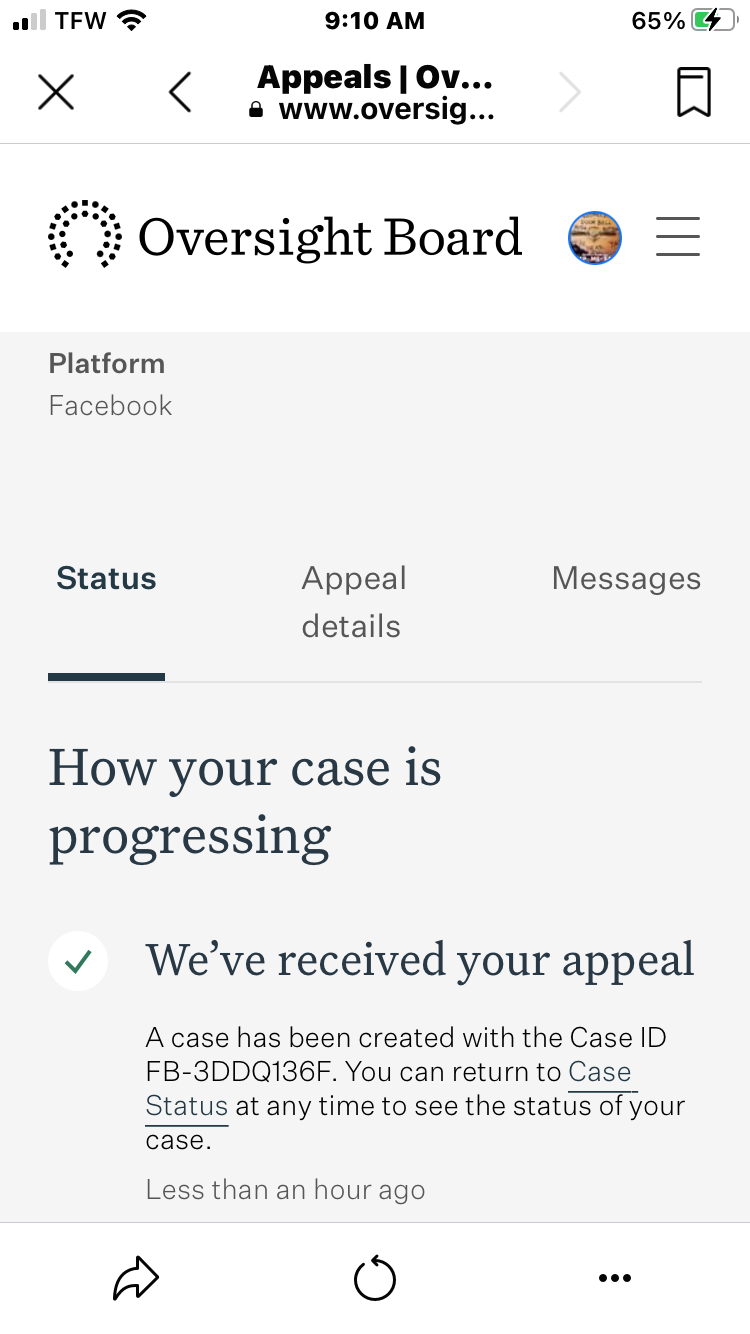This screenshot has height=1334, width=750.
Task: Tap the share arrow icon
Action: (136, 1278)
